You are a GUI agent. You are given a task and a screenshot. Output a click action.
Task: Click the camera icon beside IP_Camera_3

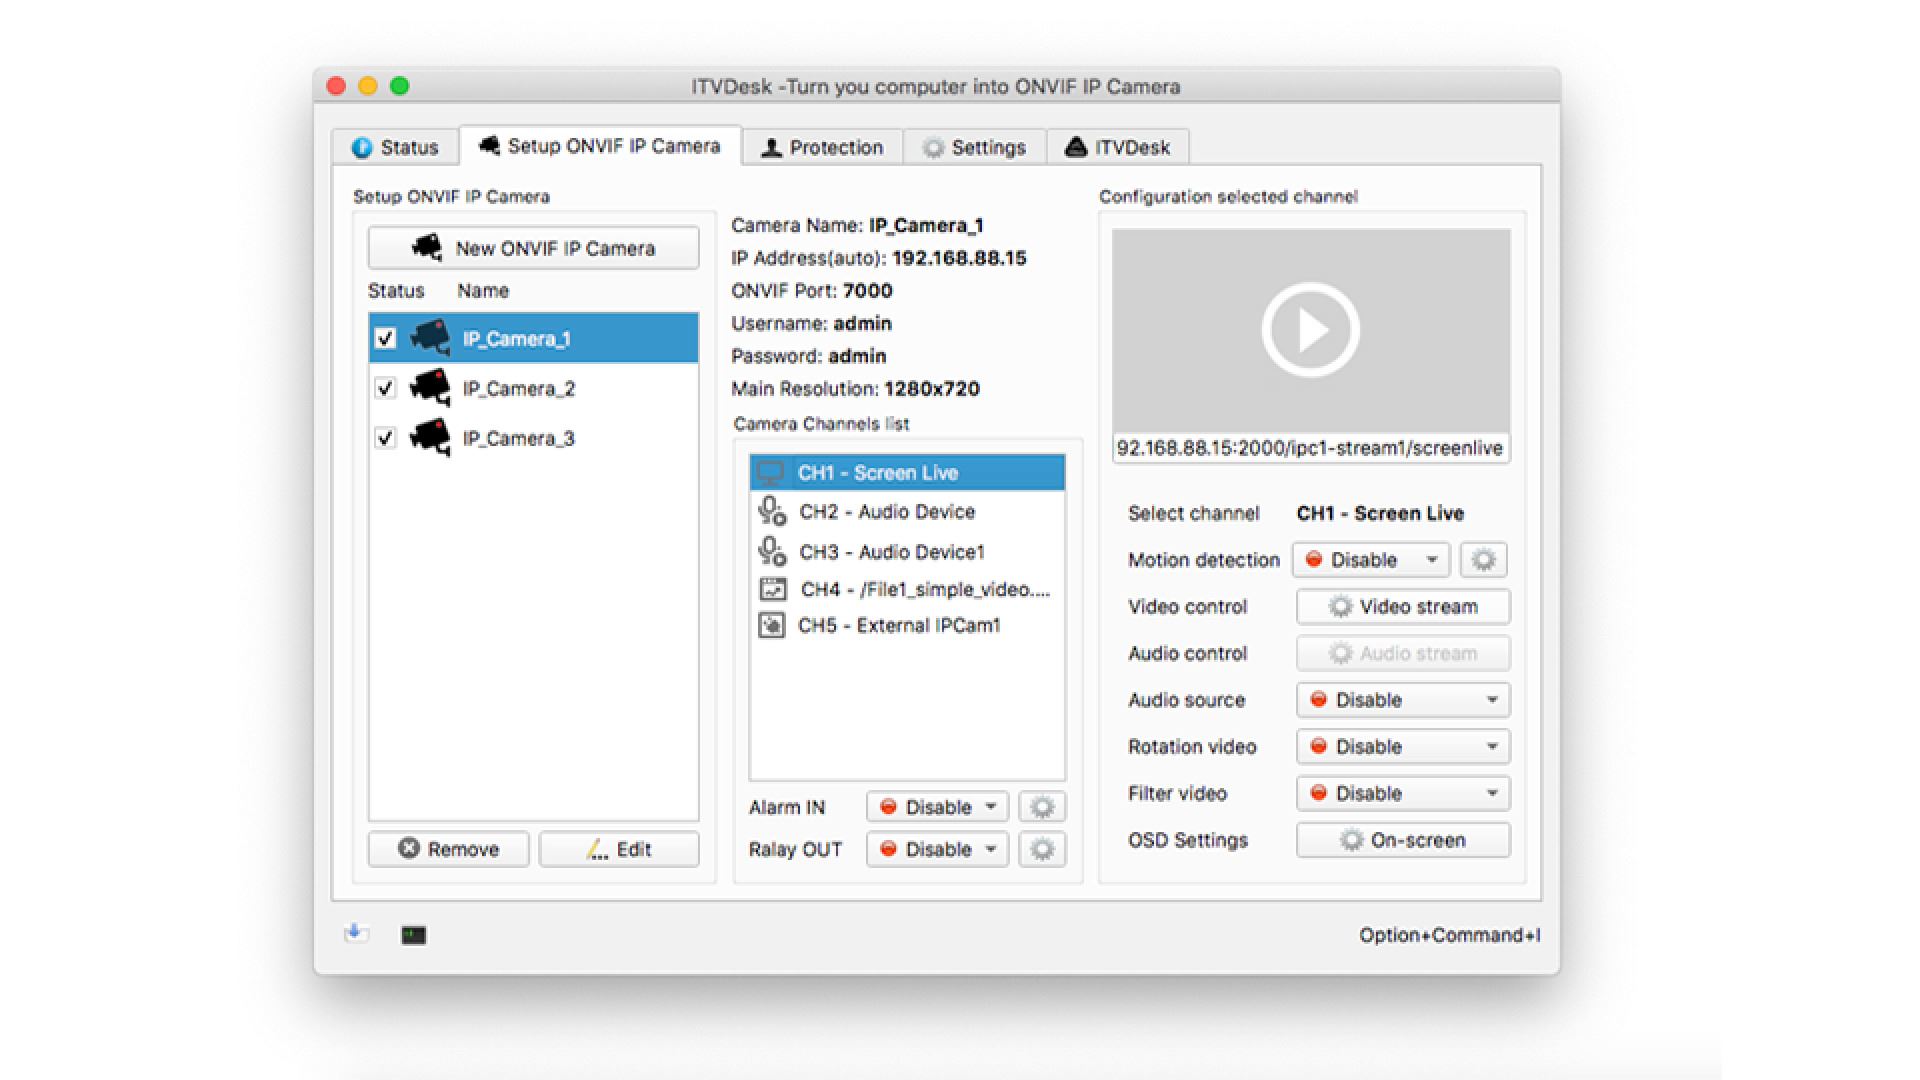(430, 437)
